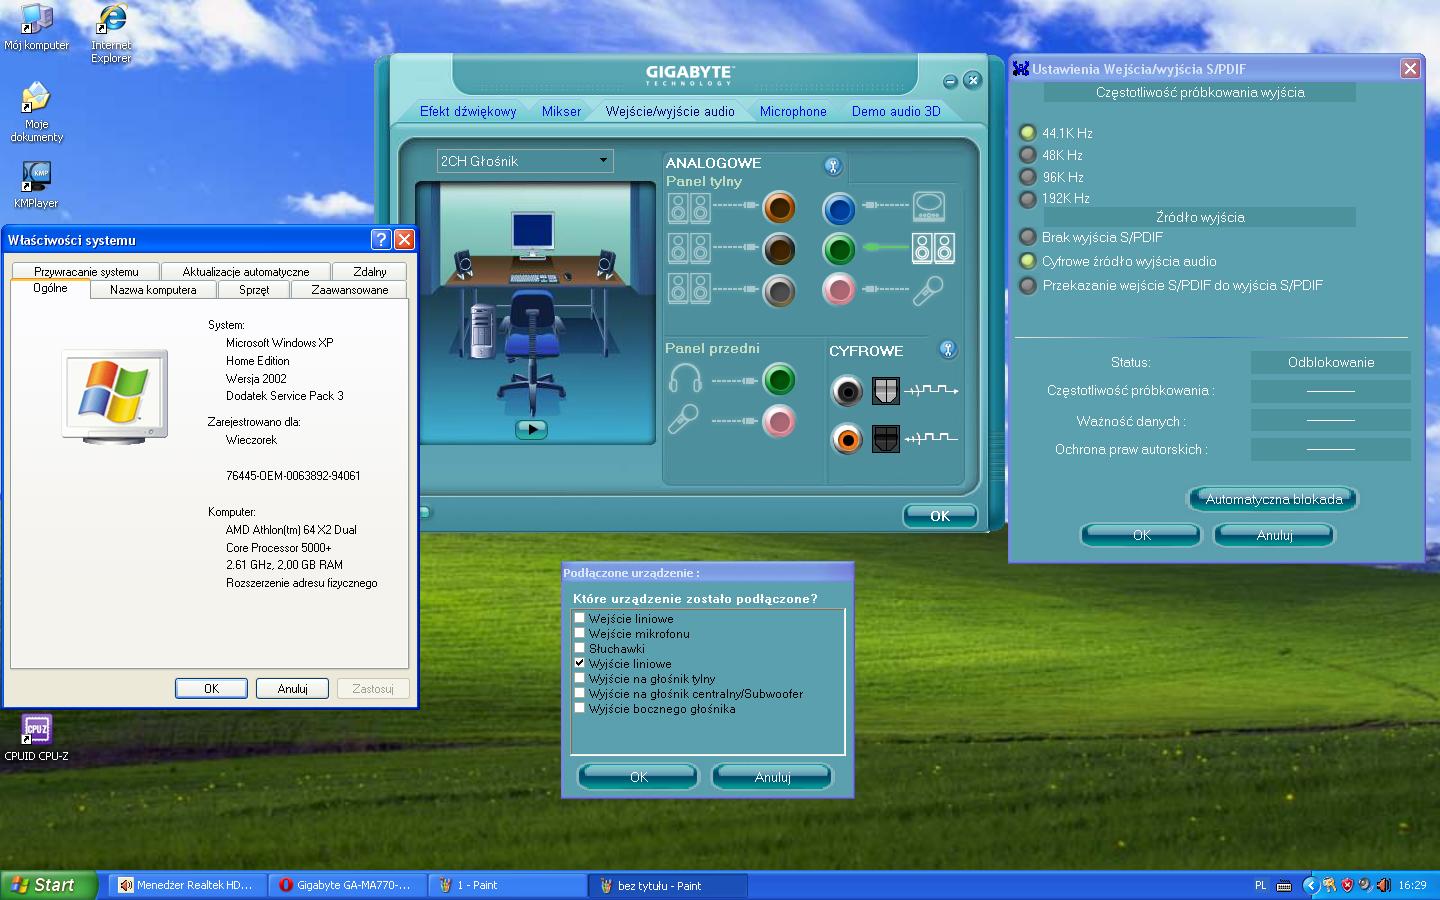
Task: Select the 48K Hz sampling rate
Action: [1027, 155]
